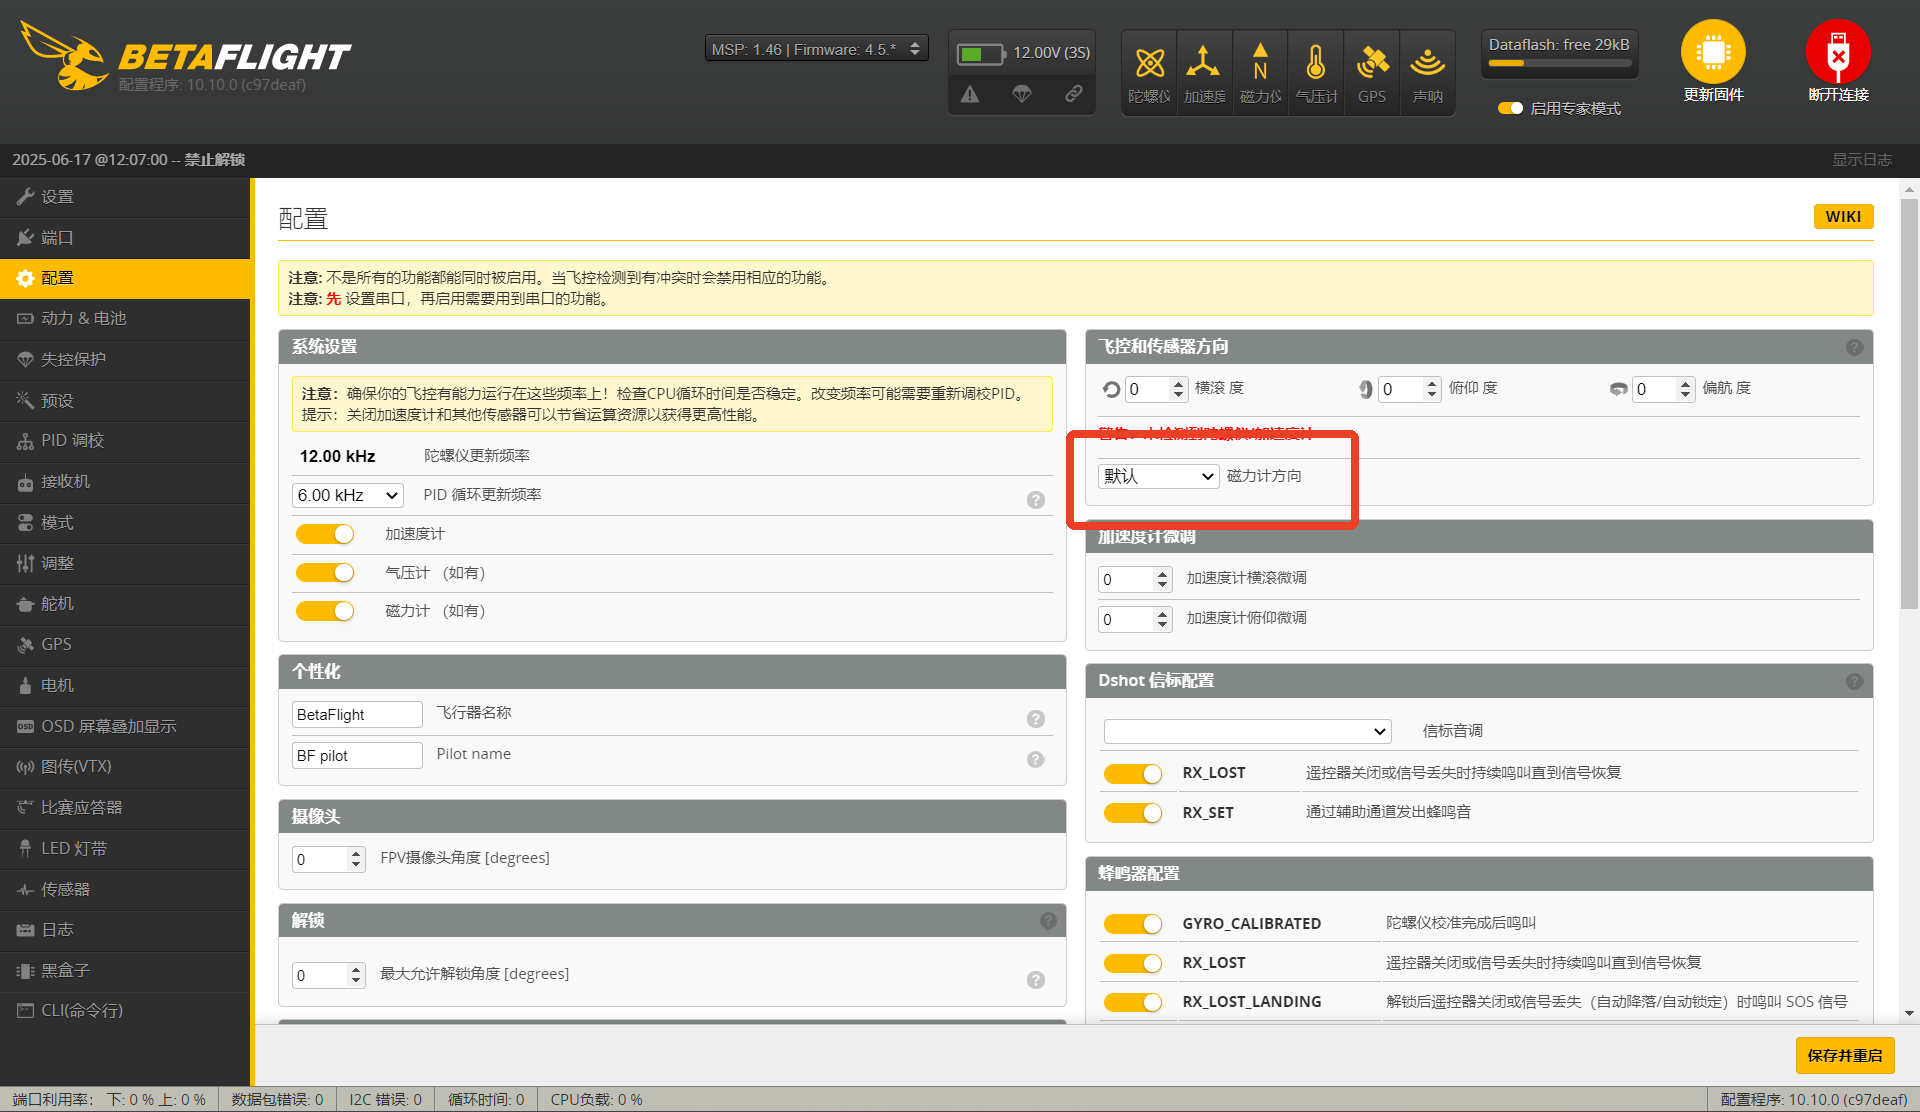The height and width of the screenshot is (1112, 1920).
Task: Open help for Pilot name field
Action: [1036, 759]
